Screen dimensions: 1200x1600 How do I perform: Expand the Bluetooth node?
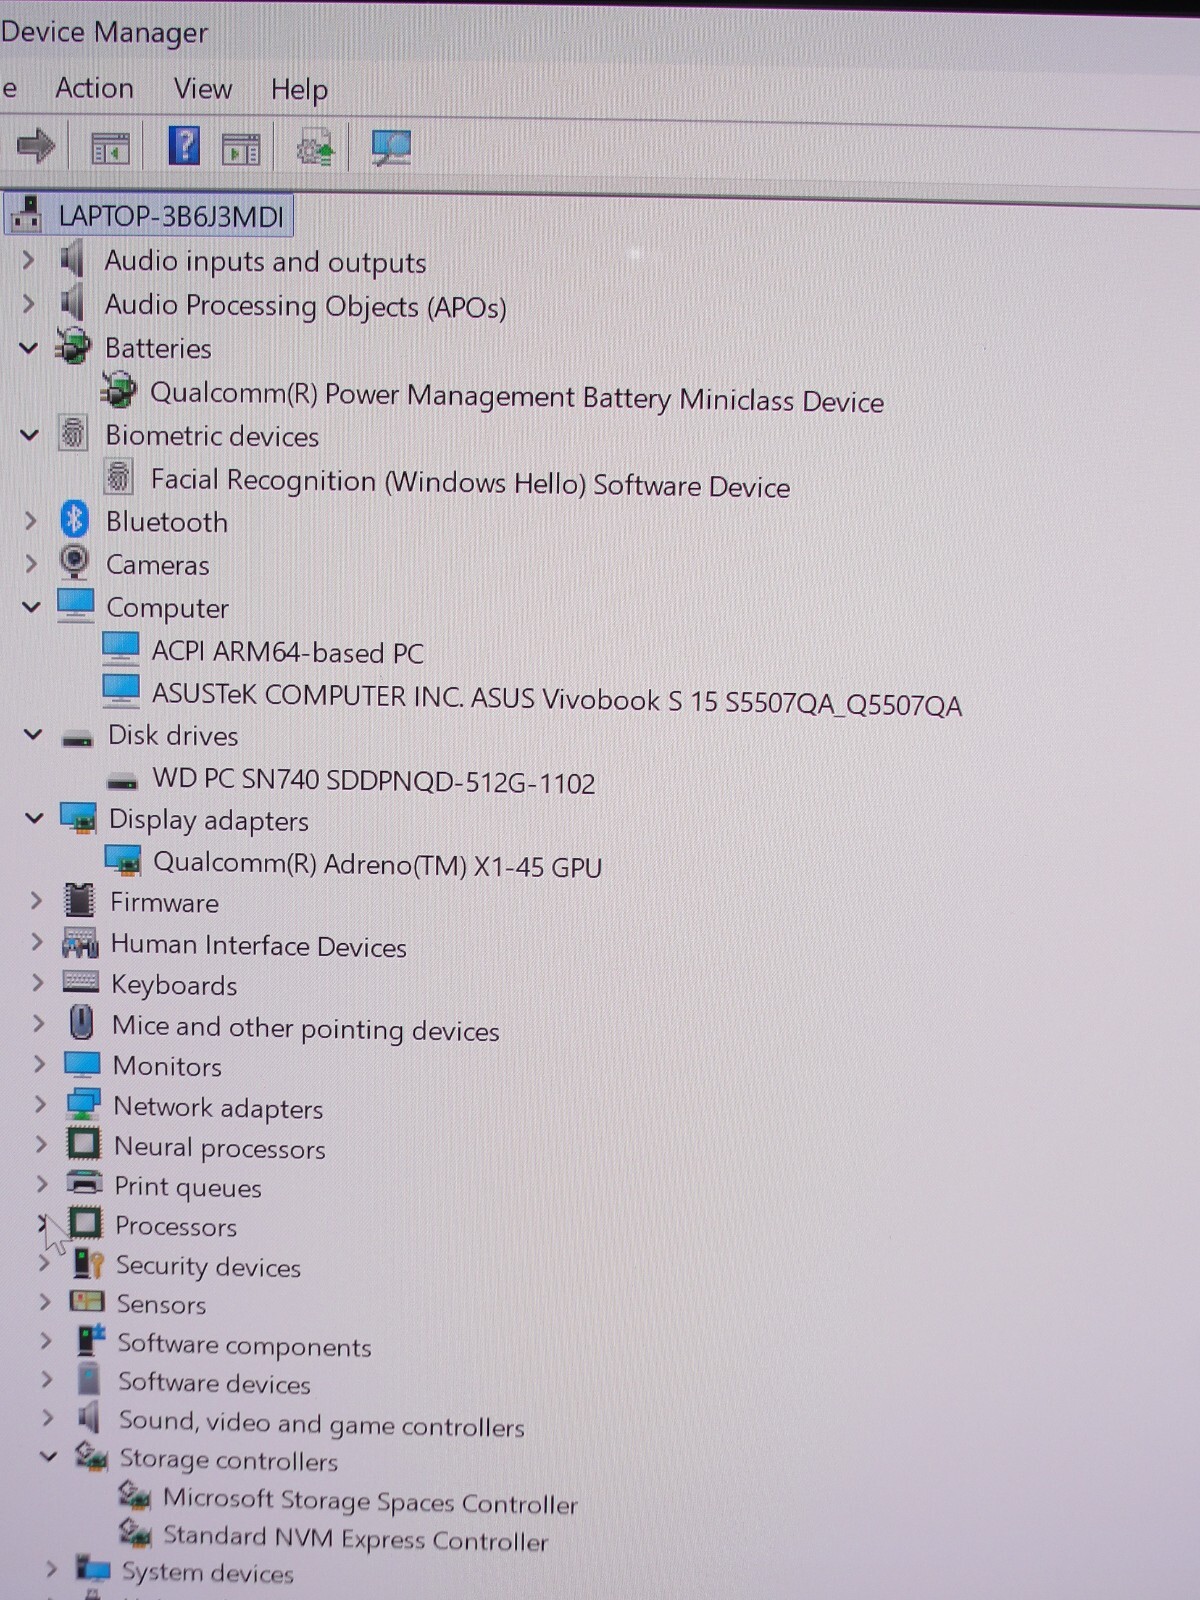tap(30, 520)
